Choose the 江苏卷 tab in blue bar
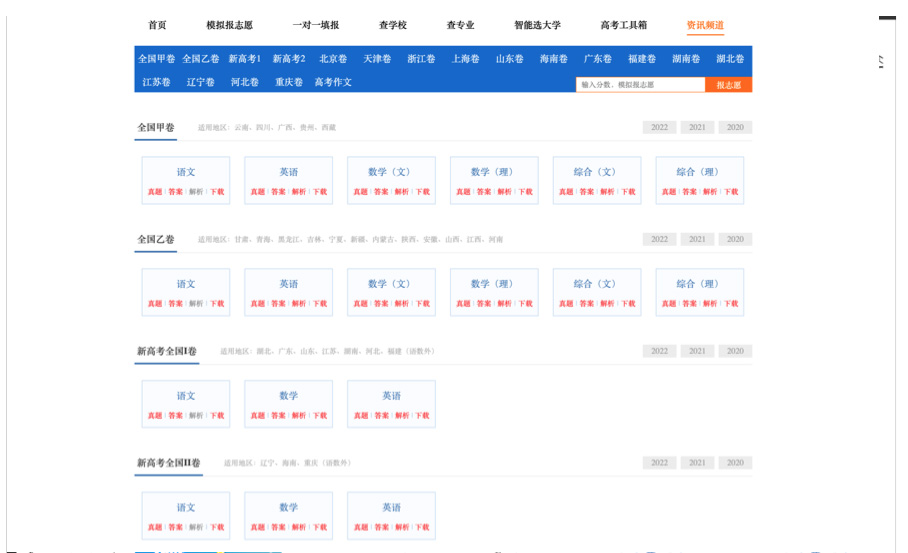 [x=156, y=82]
